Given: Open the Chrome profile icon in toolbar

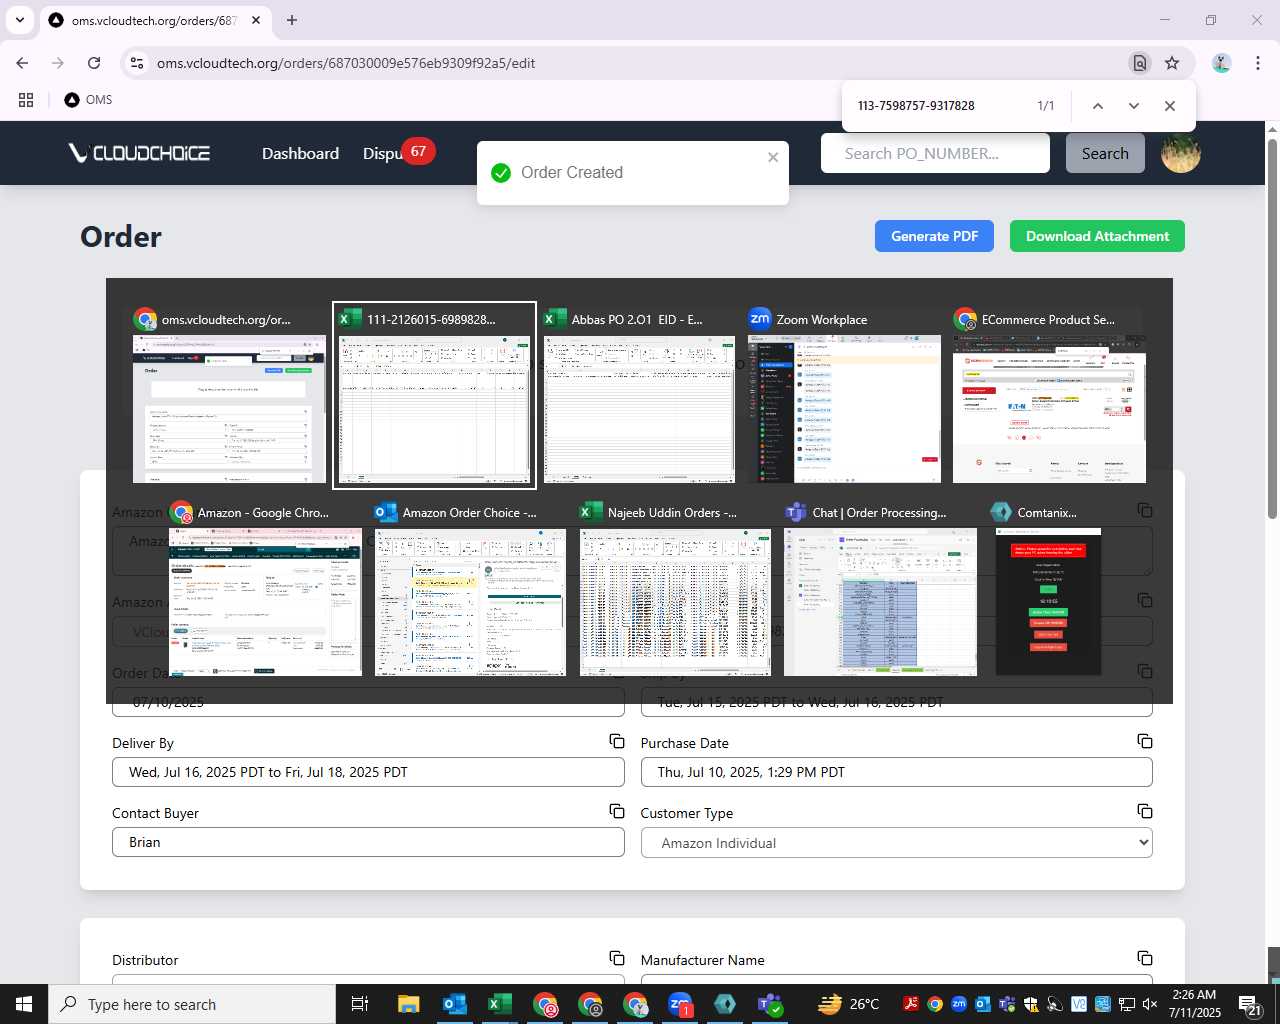Looking at the screenshot, I should (x=1221, y=63).
